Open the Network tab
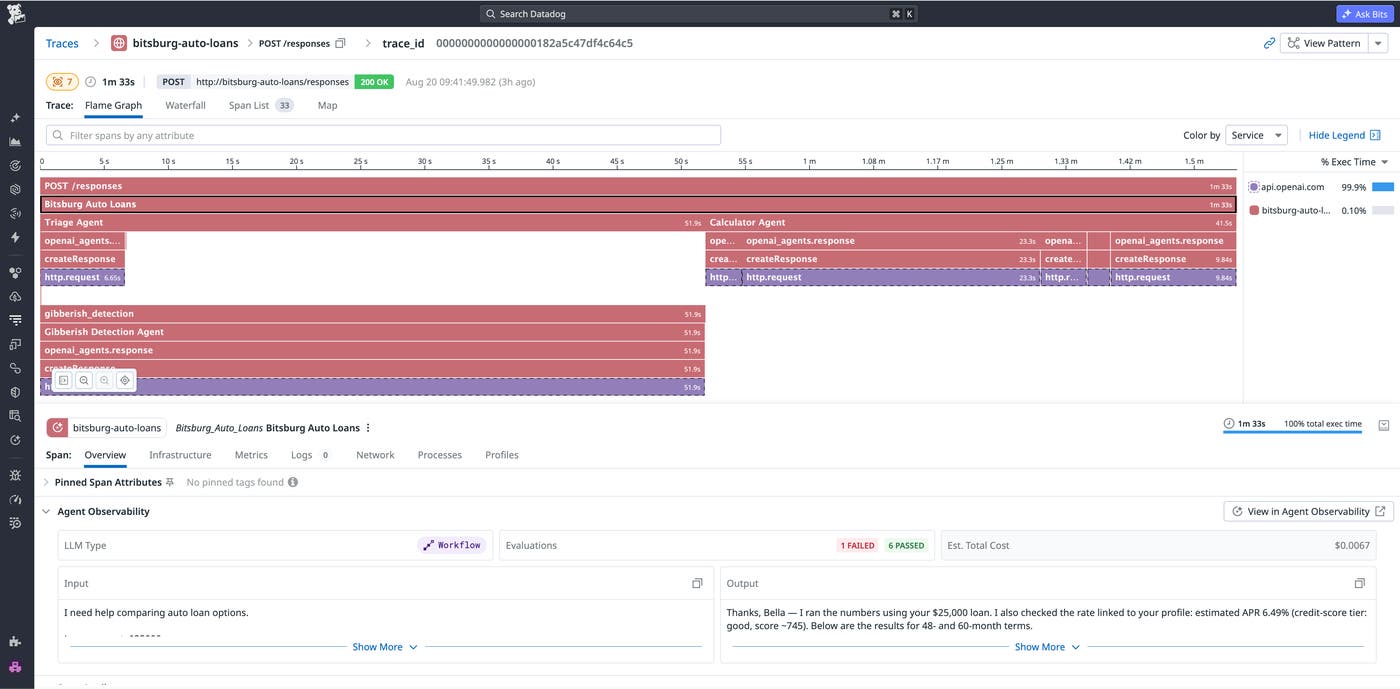This screenshot has width=1400, height=689. coord(375,455)
